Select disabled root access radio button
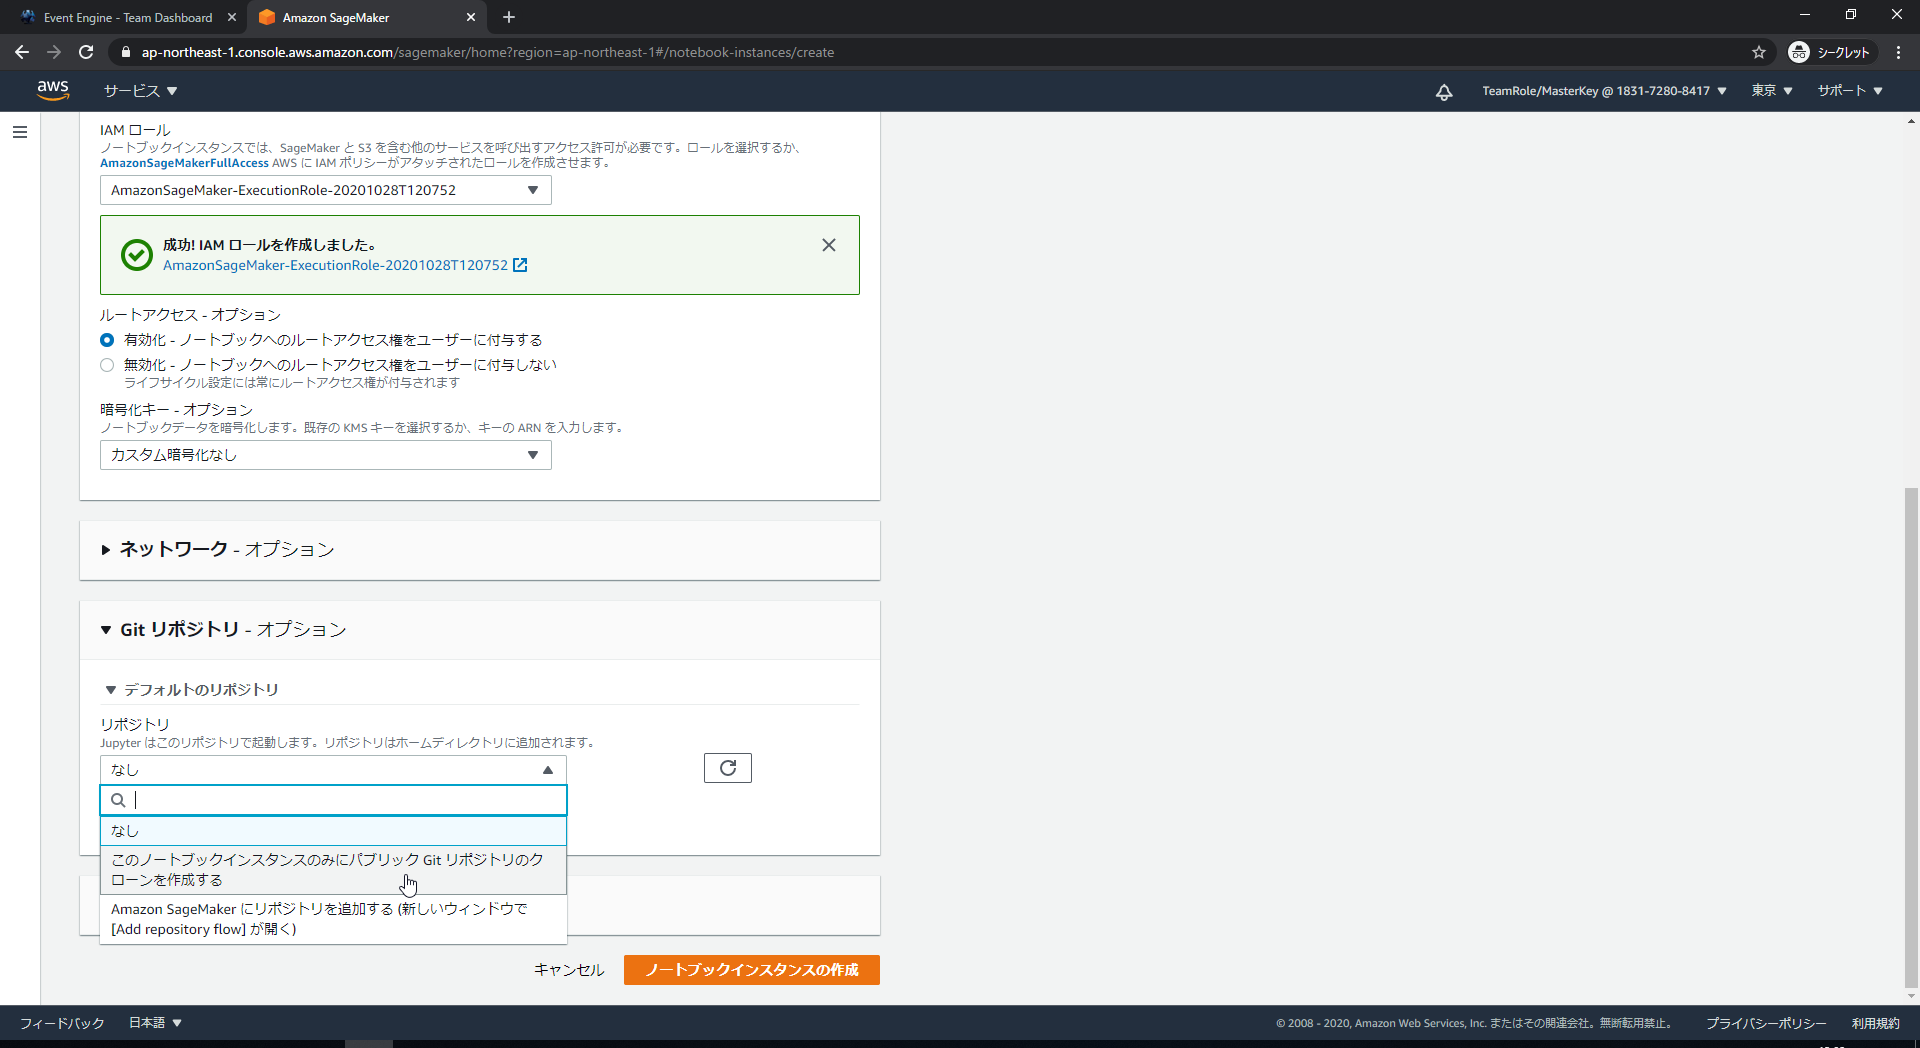The width and height of the screenshot is (1920, 1048). click(x=107, y=365)
